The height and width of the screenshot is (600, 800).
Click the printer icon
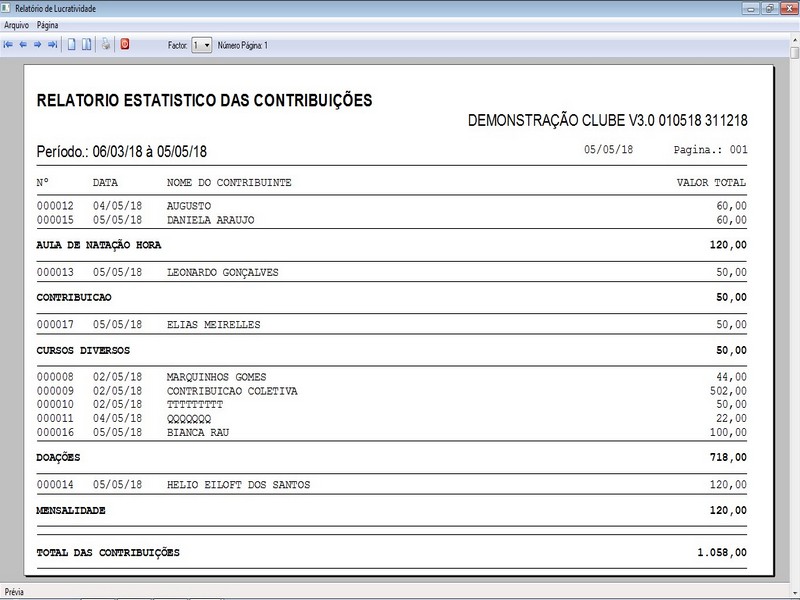(x=106, y=44)
